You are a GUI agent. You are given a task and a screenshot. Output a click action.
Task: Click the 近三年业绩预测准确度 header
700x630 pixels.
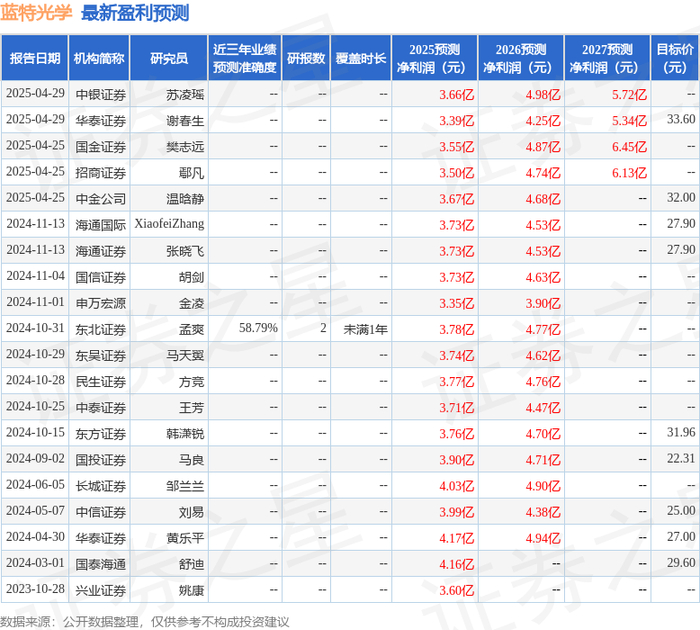coord(245,58)
